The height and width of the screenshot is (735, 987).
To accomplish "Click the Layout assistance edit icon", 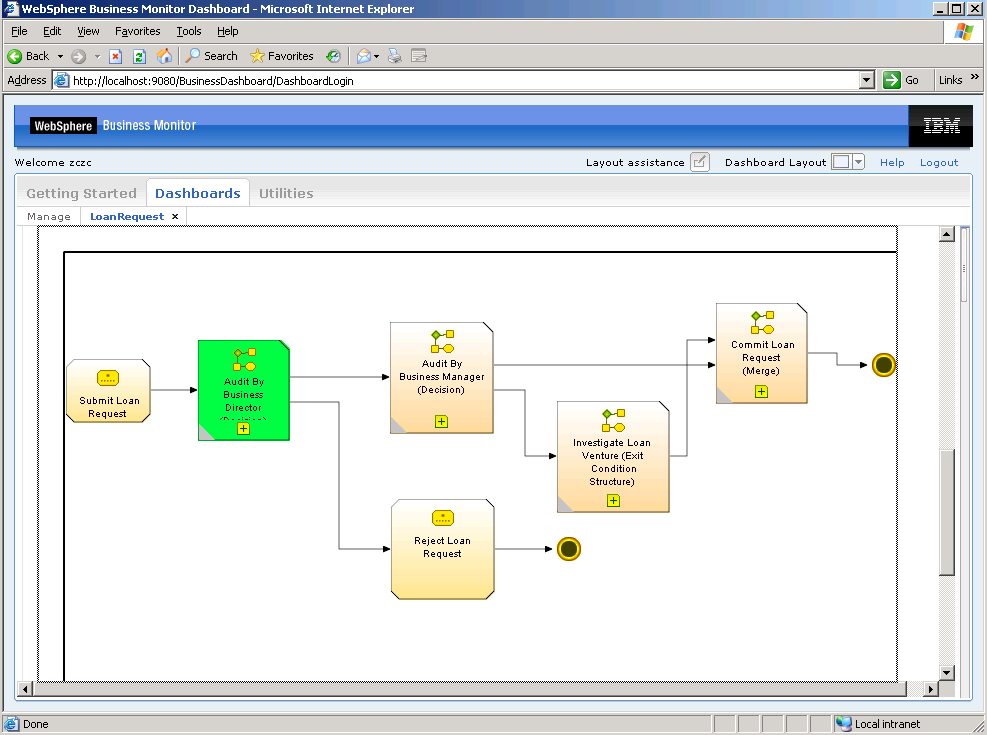I will point(700,162).
